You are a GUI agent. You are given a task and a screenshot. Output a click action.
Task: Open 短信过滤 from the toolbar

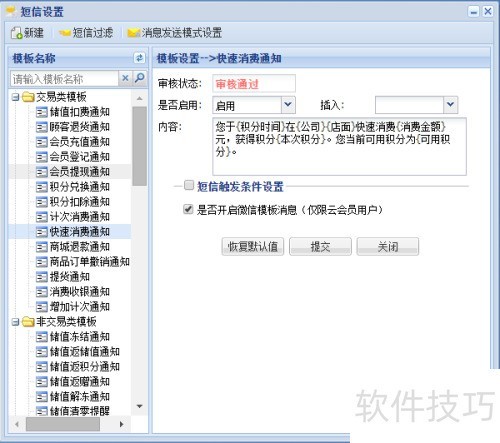click(x=86, y=33)
